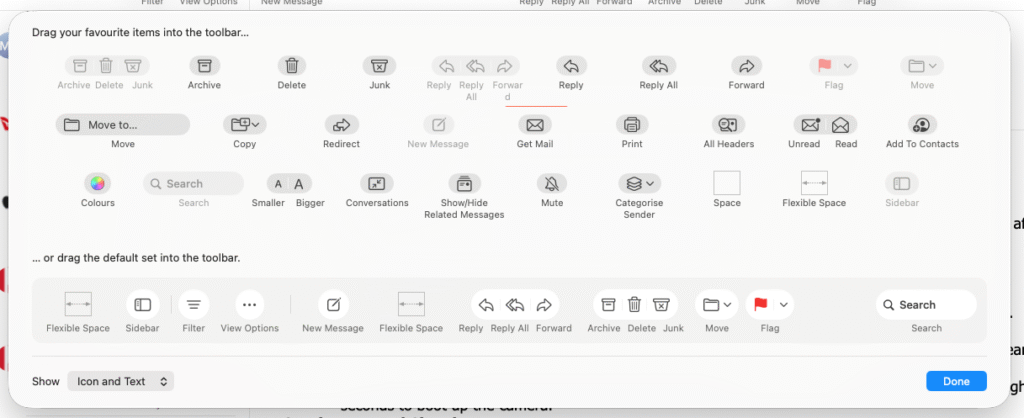This screenshot has height=418, width=1024.
Task: Select the Conversations icon
Action: [377, 184]
